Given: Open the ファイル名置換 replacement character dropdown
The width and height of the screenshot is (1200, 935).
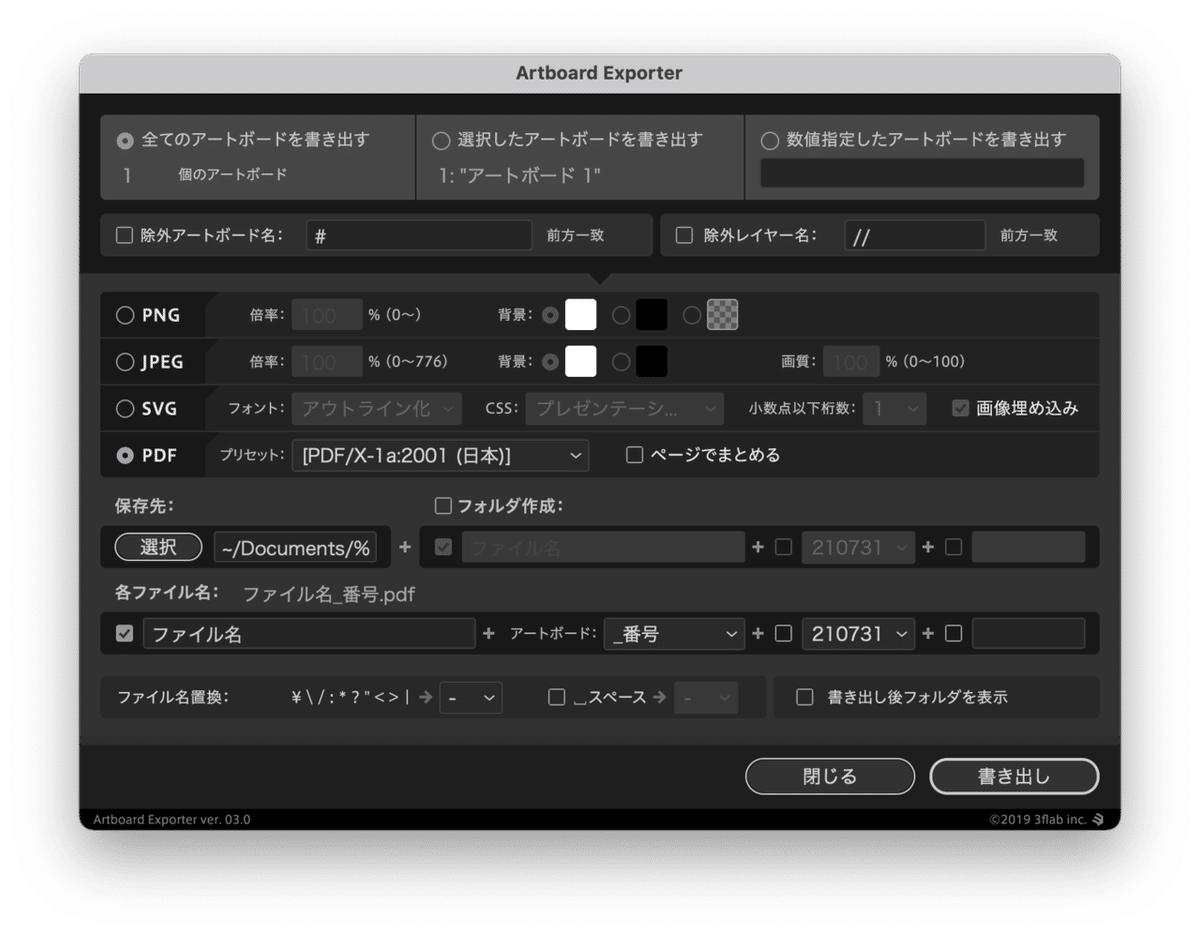Looking at the screenshot, I should (471, 698).
